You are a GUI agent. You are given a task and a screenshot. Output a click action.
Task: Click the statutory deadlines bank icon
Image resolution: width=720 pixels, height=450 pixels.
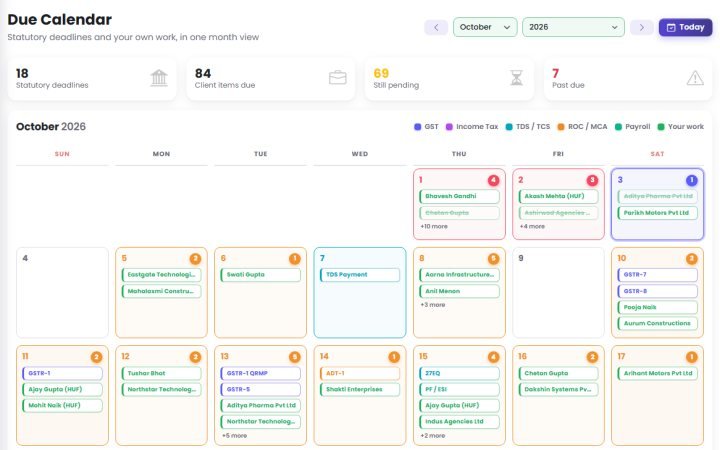(159, 78)
